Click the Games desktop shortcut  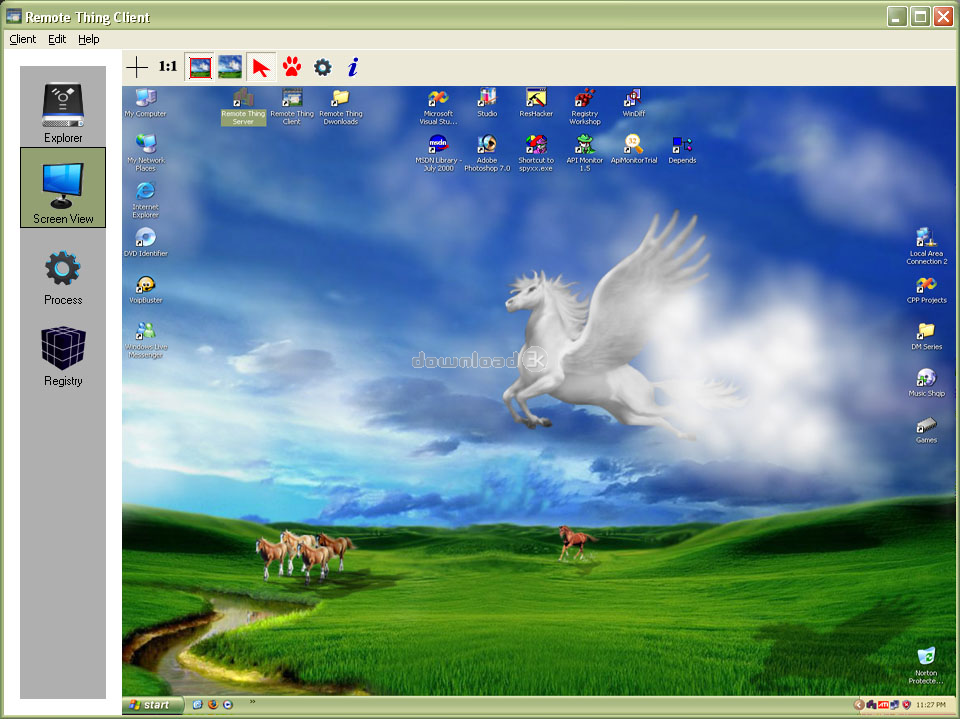[926, 430]
